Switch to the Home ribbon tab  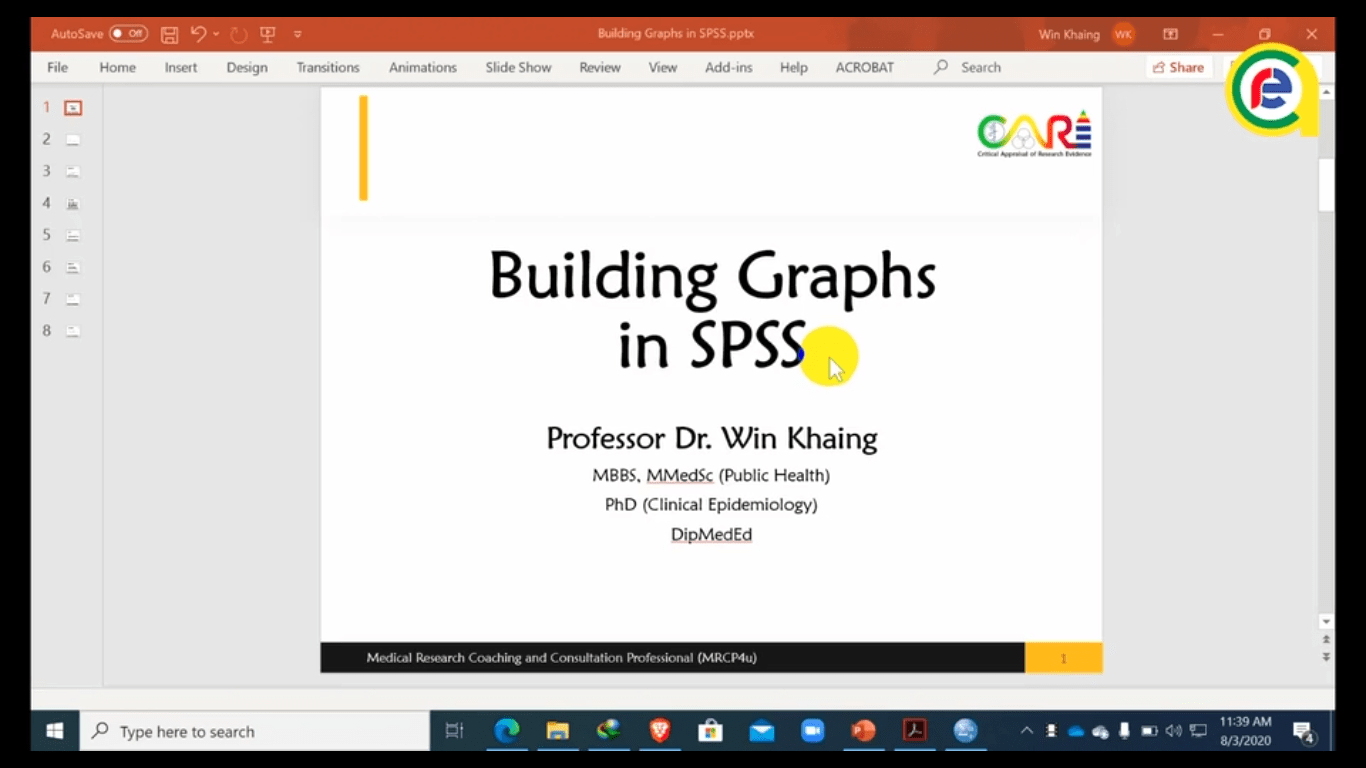(117, 67)
